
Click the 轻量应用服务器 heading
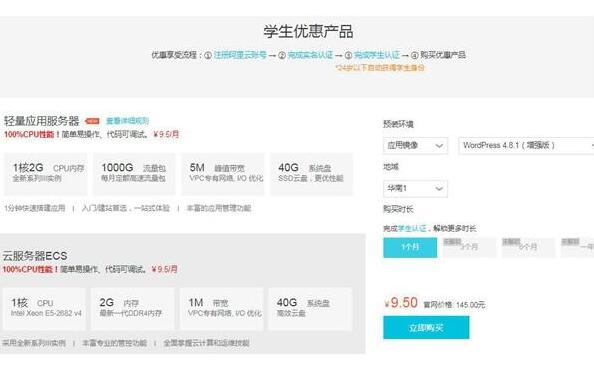pos(42,121)
